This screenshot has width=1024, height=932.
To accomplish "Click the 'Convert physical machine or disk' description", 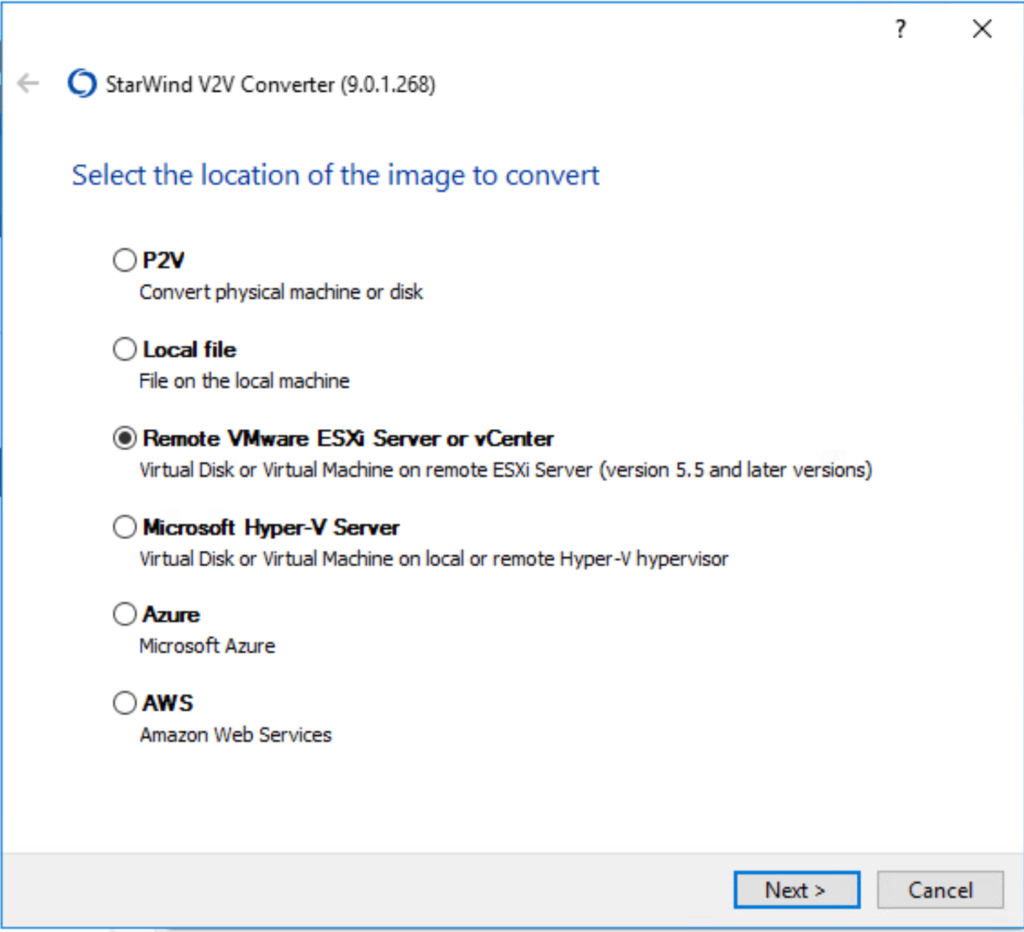I will click(x=281, y=292).
